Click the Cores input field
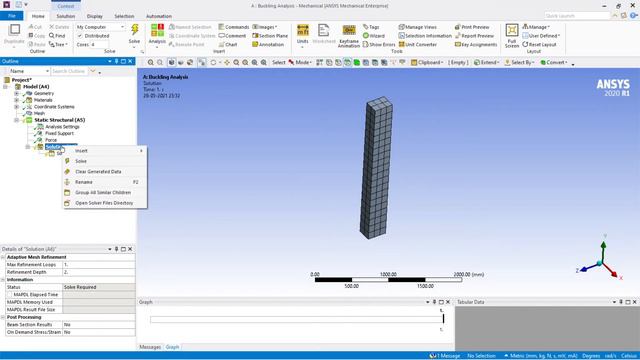 pos(100,44)
